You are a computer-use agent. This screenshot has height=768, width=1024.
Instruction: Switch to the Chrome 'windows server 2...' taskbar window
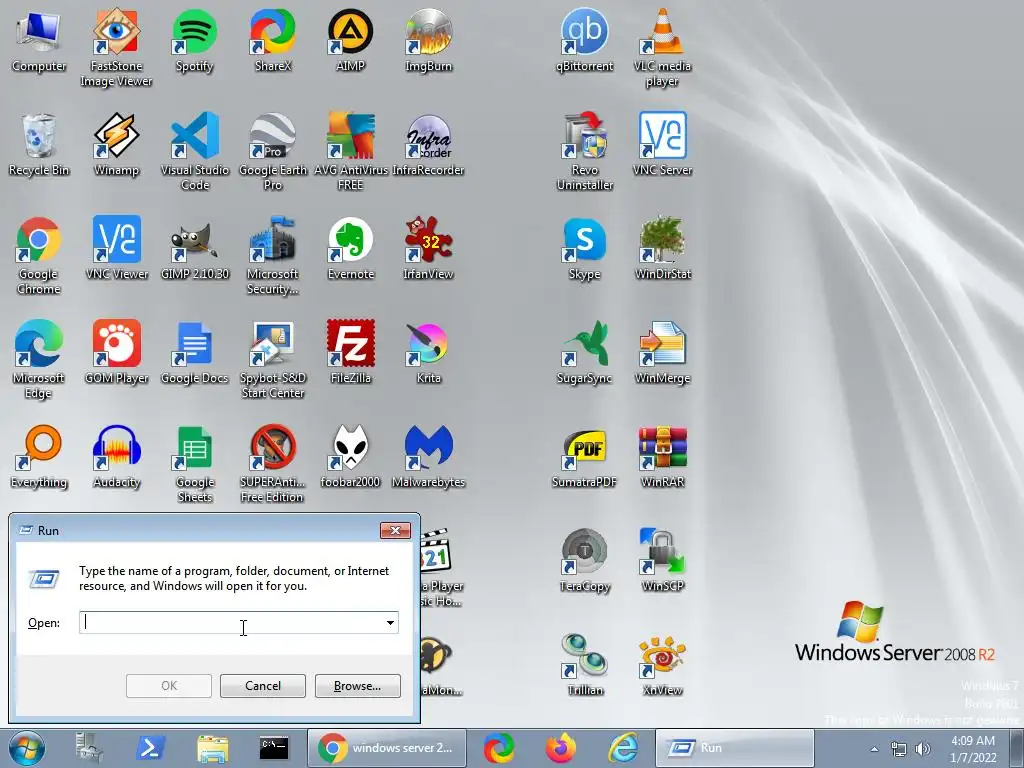click(387, 748)
